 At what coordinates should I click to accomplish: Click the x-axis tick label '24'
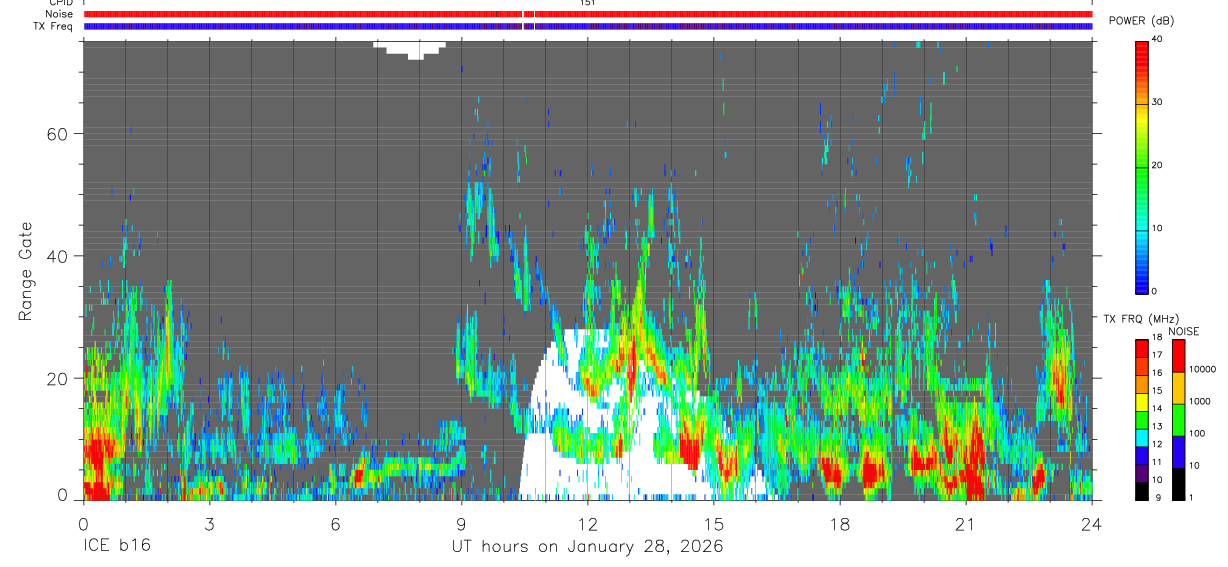pos(1092,523)
